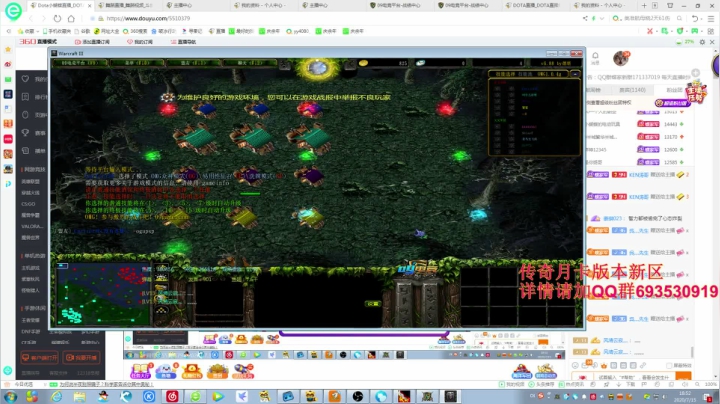
Task: Click the day-night clock orb in game
Action: click(x=317, y=68)
